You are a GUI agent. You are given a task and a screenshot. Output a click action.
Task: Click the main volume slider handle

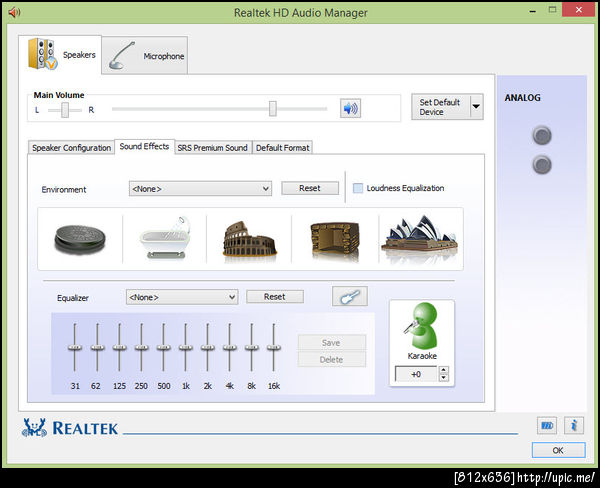click(272, 109)
